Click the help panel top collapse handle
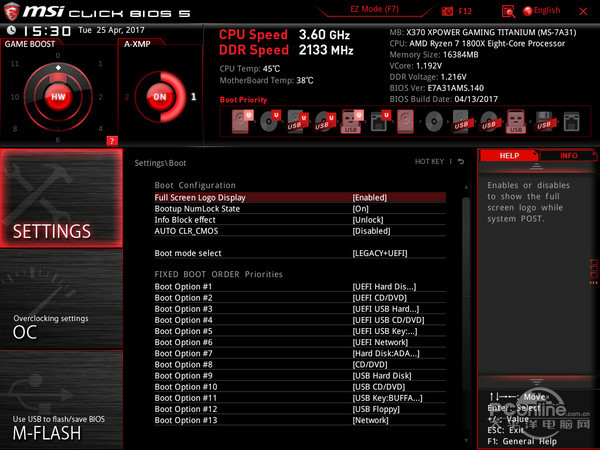This screenshot has width=600, height=450. (536, 166)
